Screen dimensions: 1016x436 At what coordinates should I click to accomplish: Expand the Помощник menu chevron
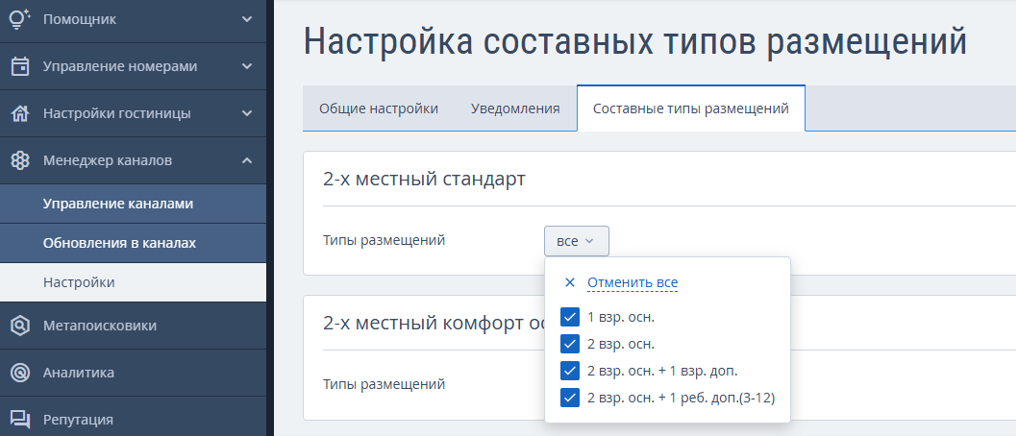pos(247,19)
